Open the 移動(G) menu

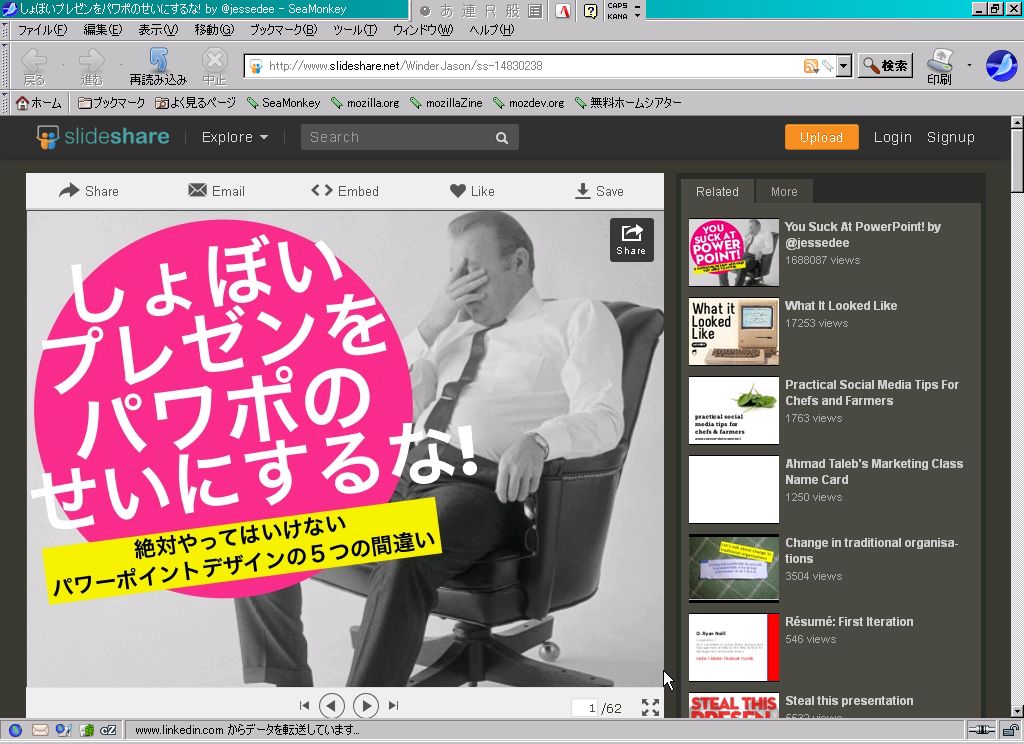(214, 30)
